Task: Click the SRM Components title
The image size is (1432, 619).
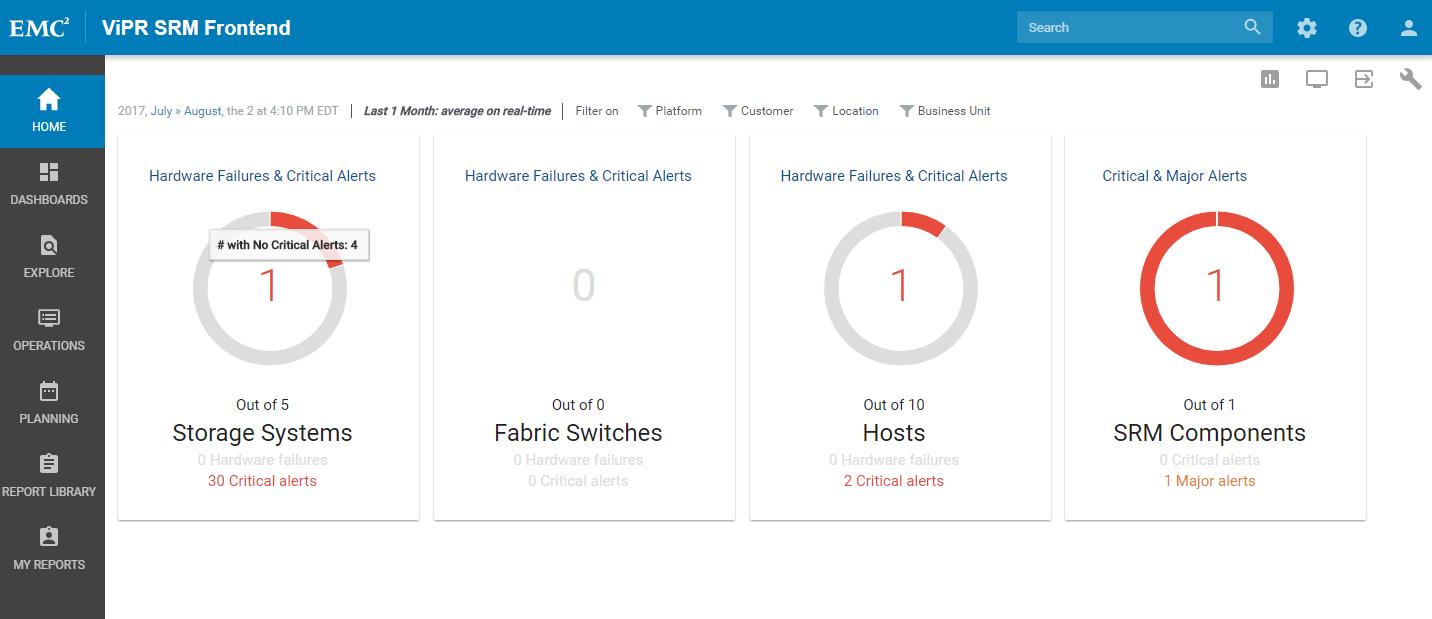Action: click(x=1209, y=433)
